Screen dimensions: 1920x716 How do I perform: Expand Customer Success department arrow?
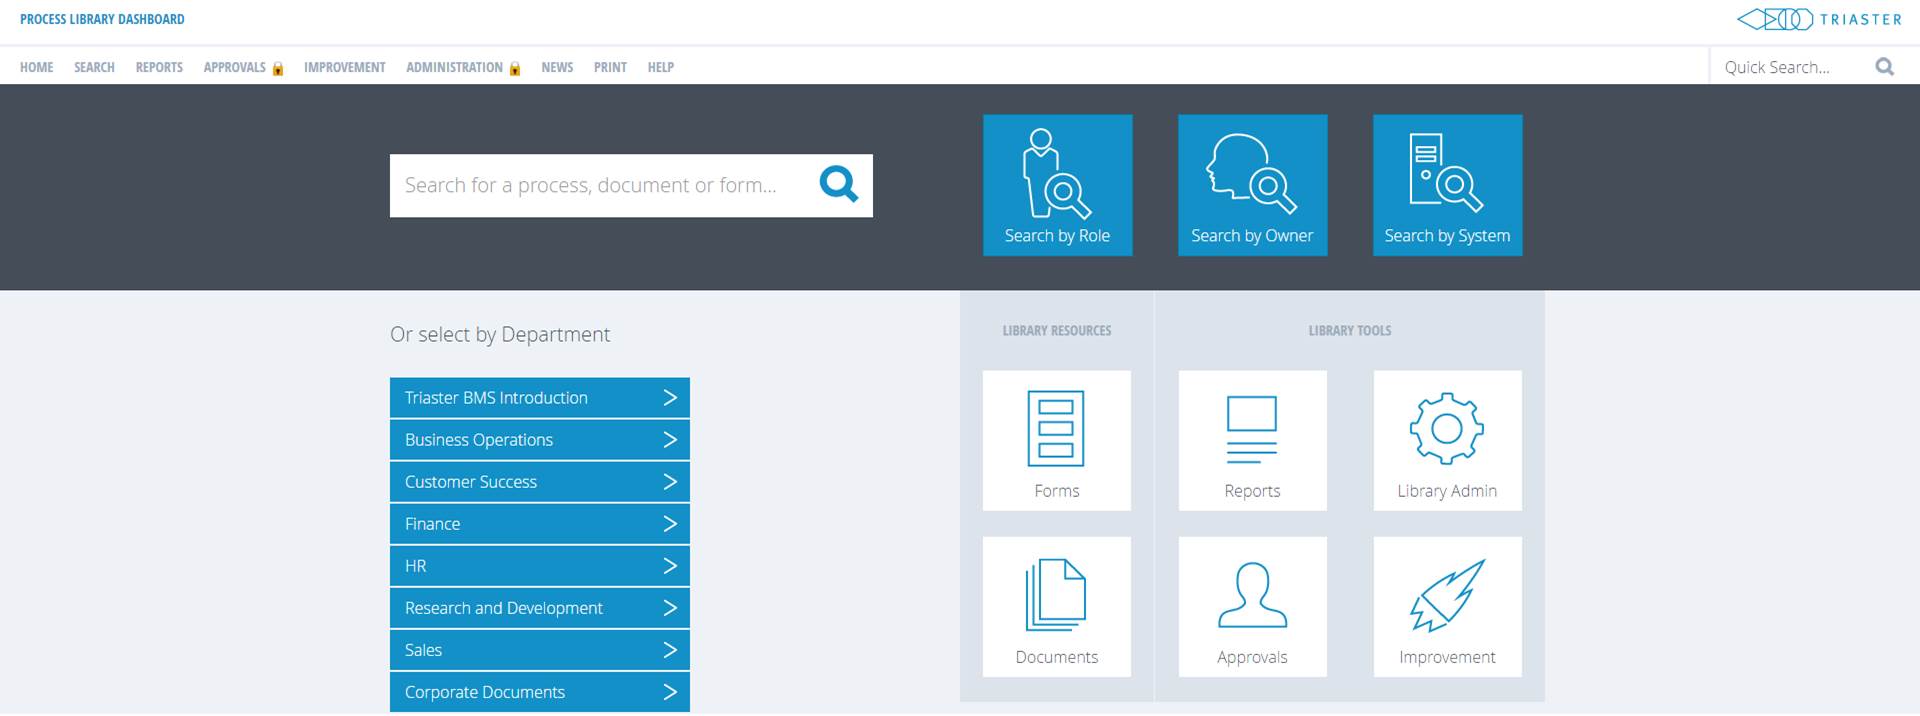pyautogui.click(x=670, y=482)
